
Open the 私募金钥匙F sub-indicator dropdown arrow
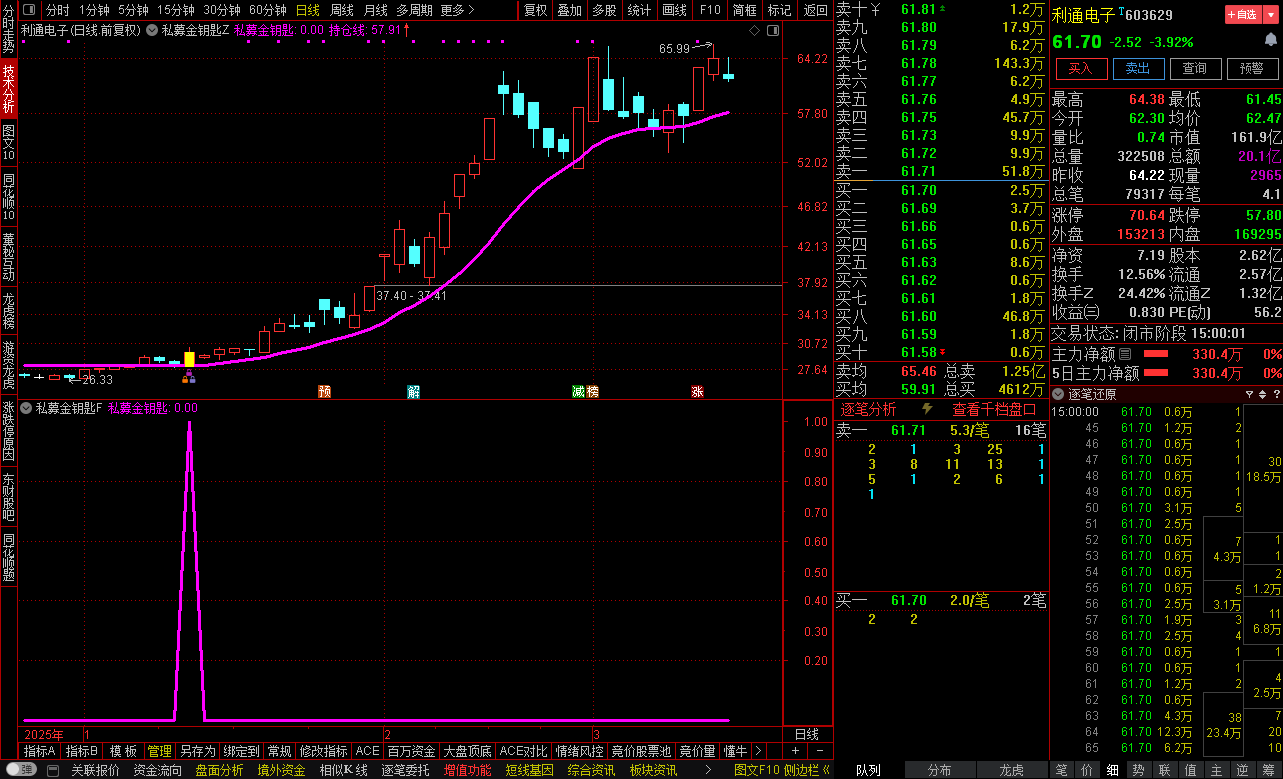click(27, 408)
